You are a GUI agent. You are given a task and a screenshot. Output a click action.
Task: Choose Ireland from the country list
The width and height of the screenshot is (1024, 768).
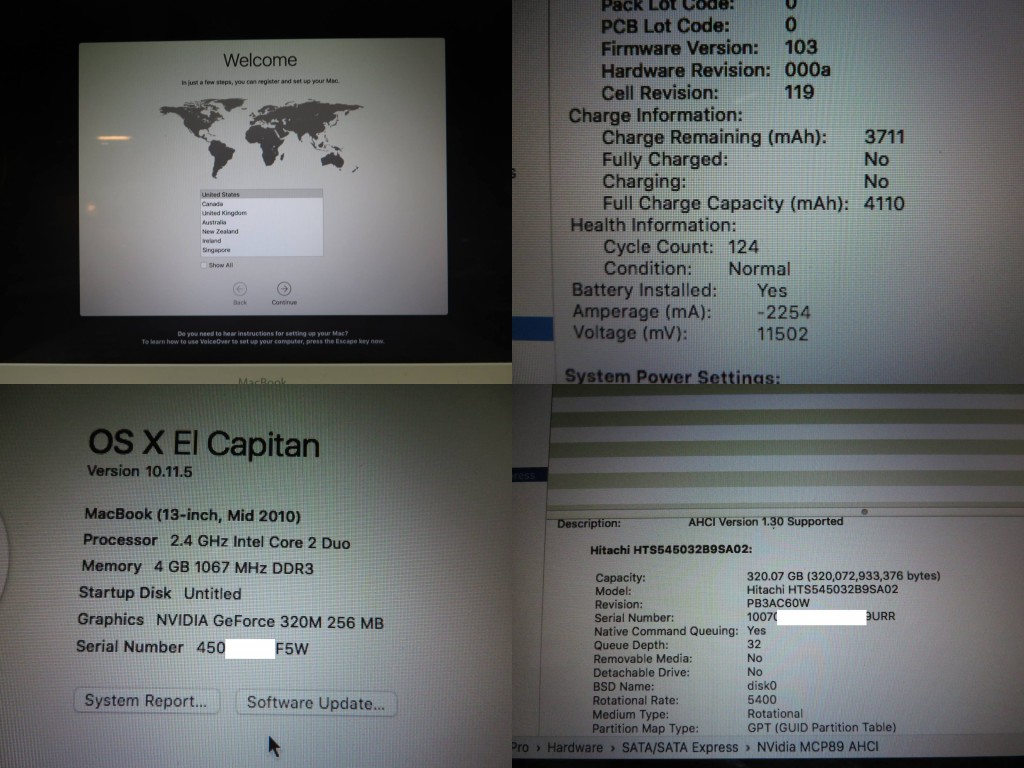(x=212, y=240)
